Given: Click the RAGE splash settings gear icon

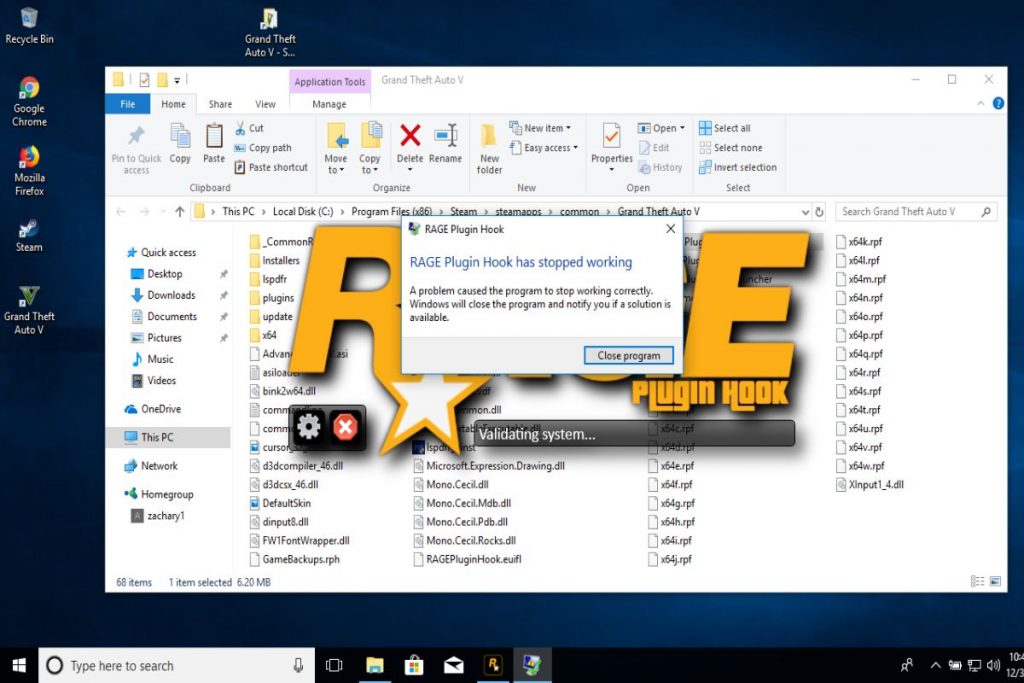Looking at the screenshot, I should [308, 427].
